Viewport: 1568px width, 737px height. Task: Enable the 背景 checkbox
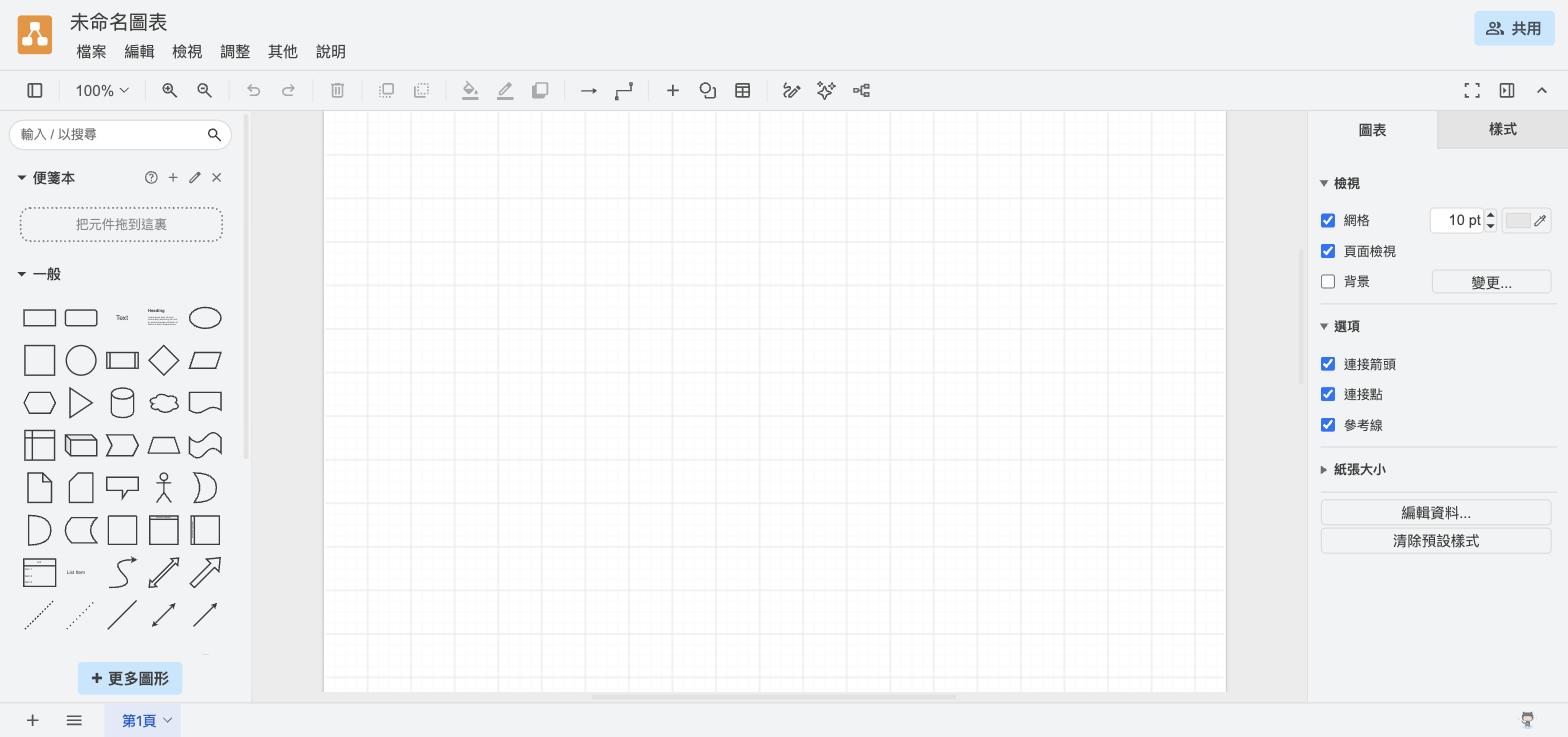click(x=1328, y=282)
